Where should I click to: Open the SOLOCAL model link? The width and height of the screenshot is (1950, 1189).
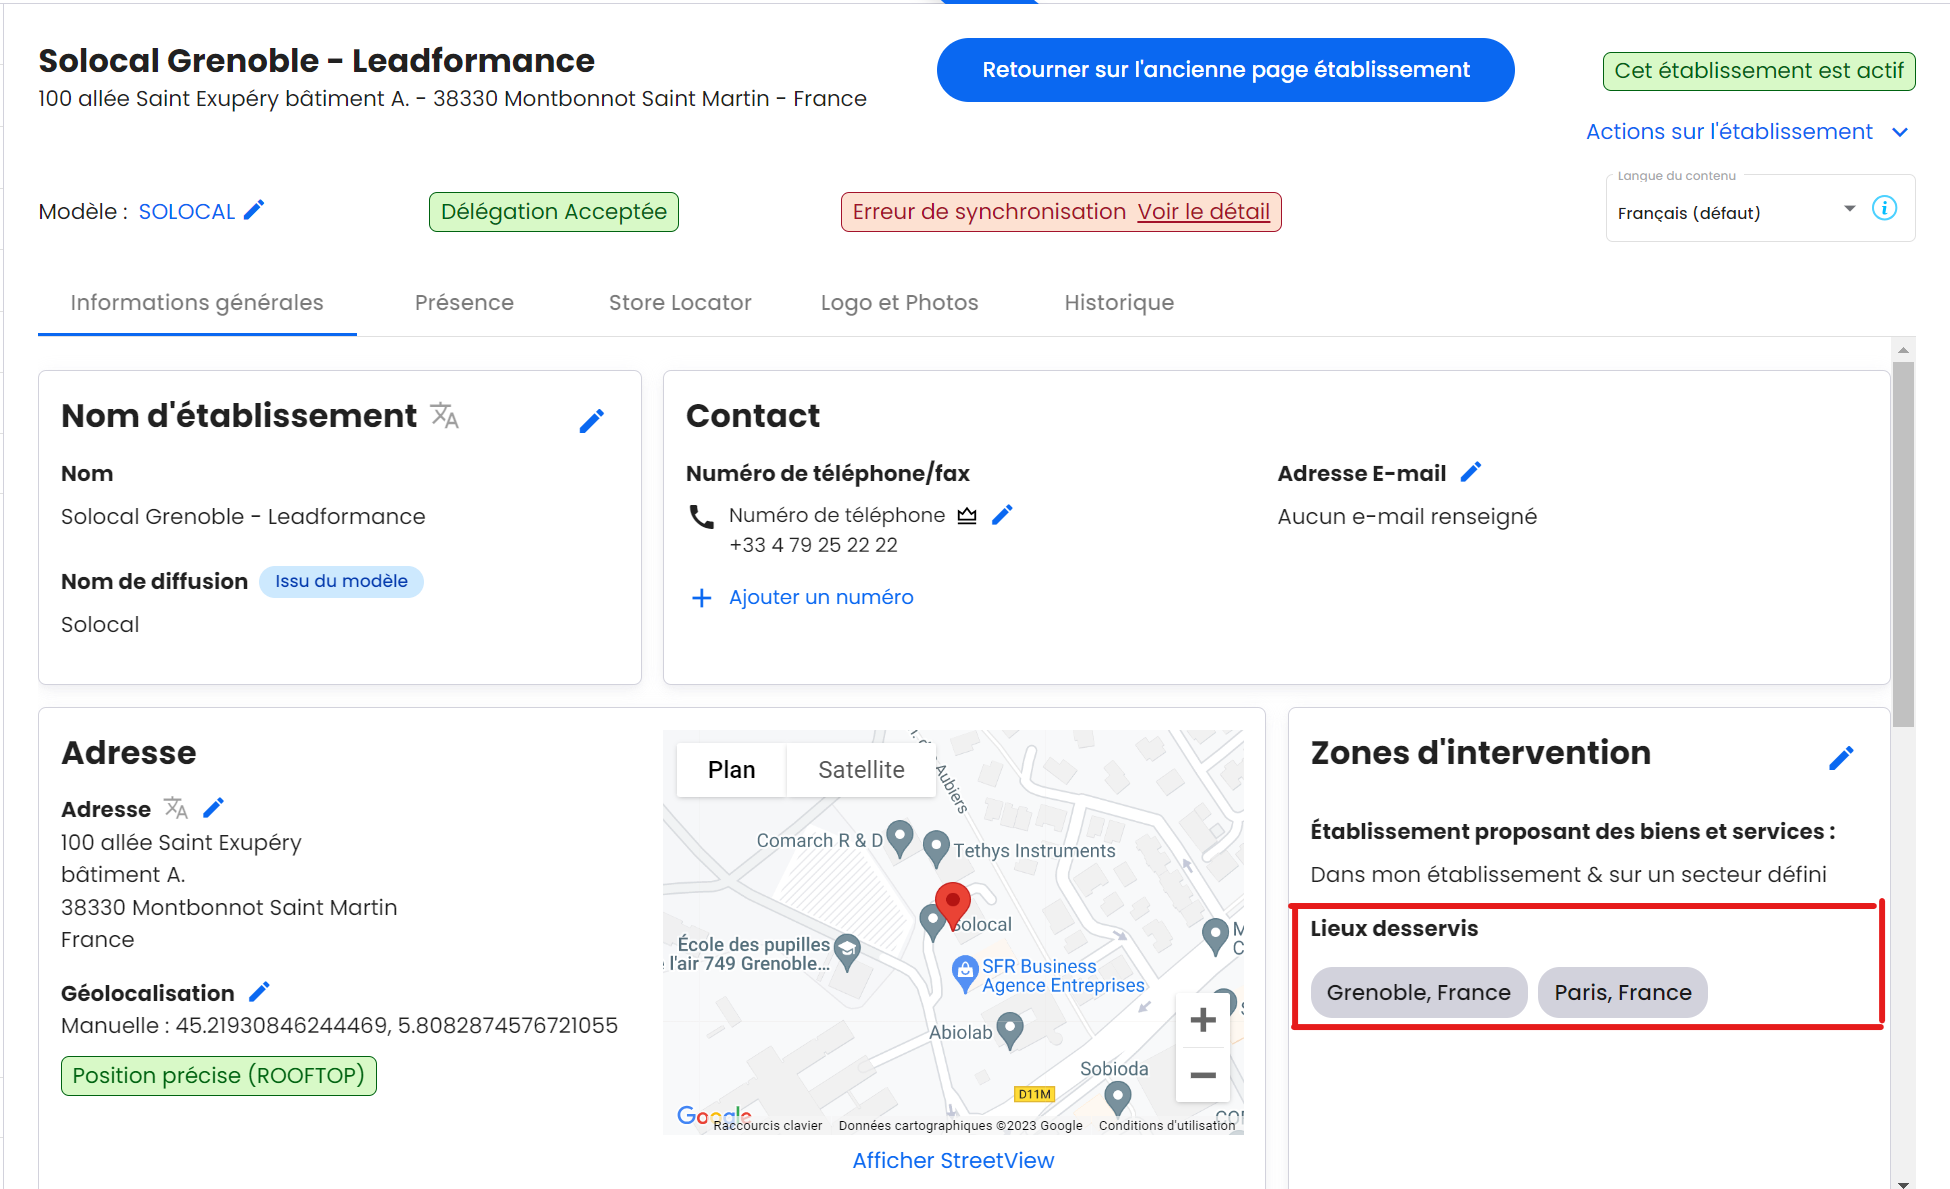186,212
